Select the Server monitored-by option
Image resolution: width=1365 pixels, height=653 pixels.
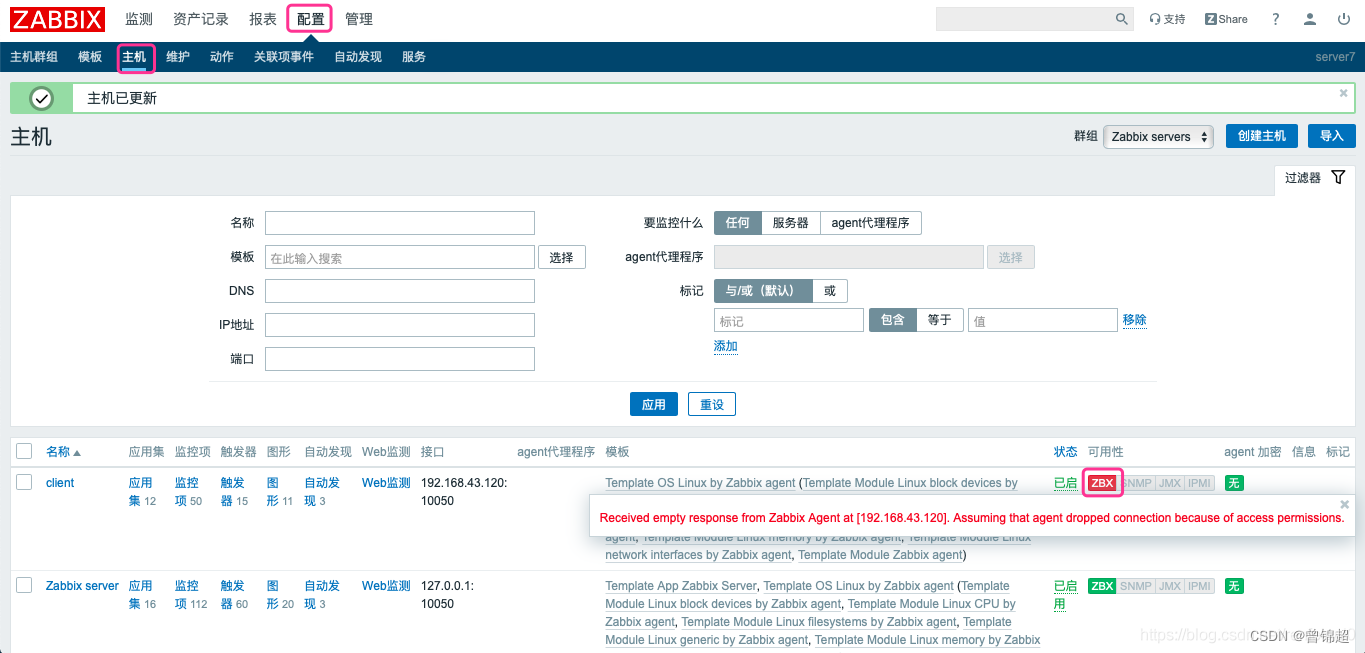pos(790,223)
